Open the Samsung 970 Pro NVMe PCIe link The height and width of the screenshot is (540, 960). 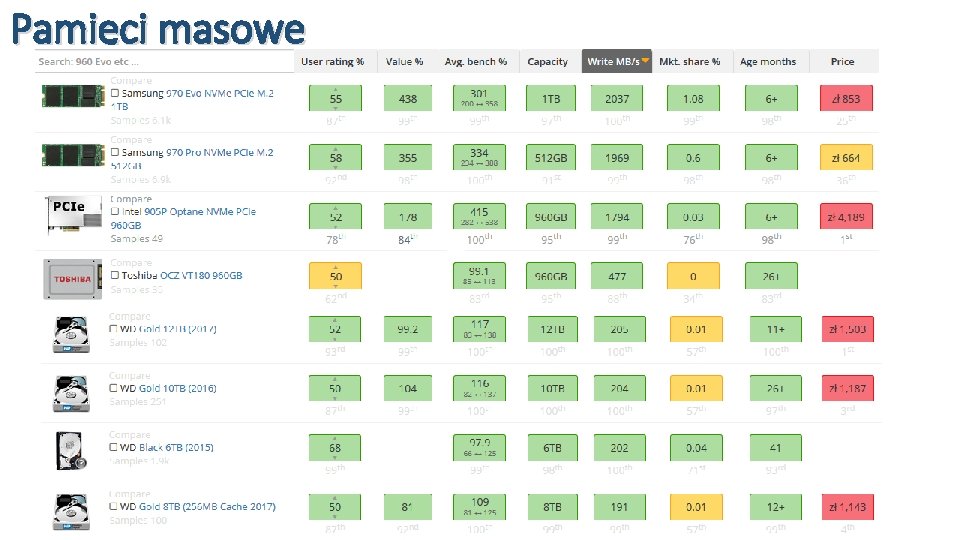(x=192, y=159)
